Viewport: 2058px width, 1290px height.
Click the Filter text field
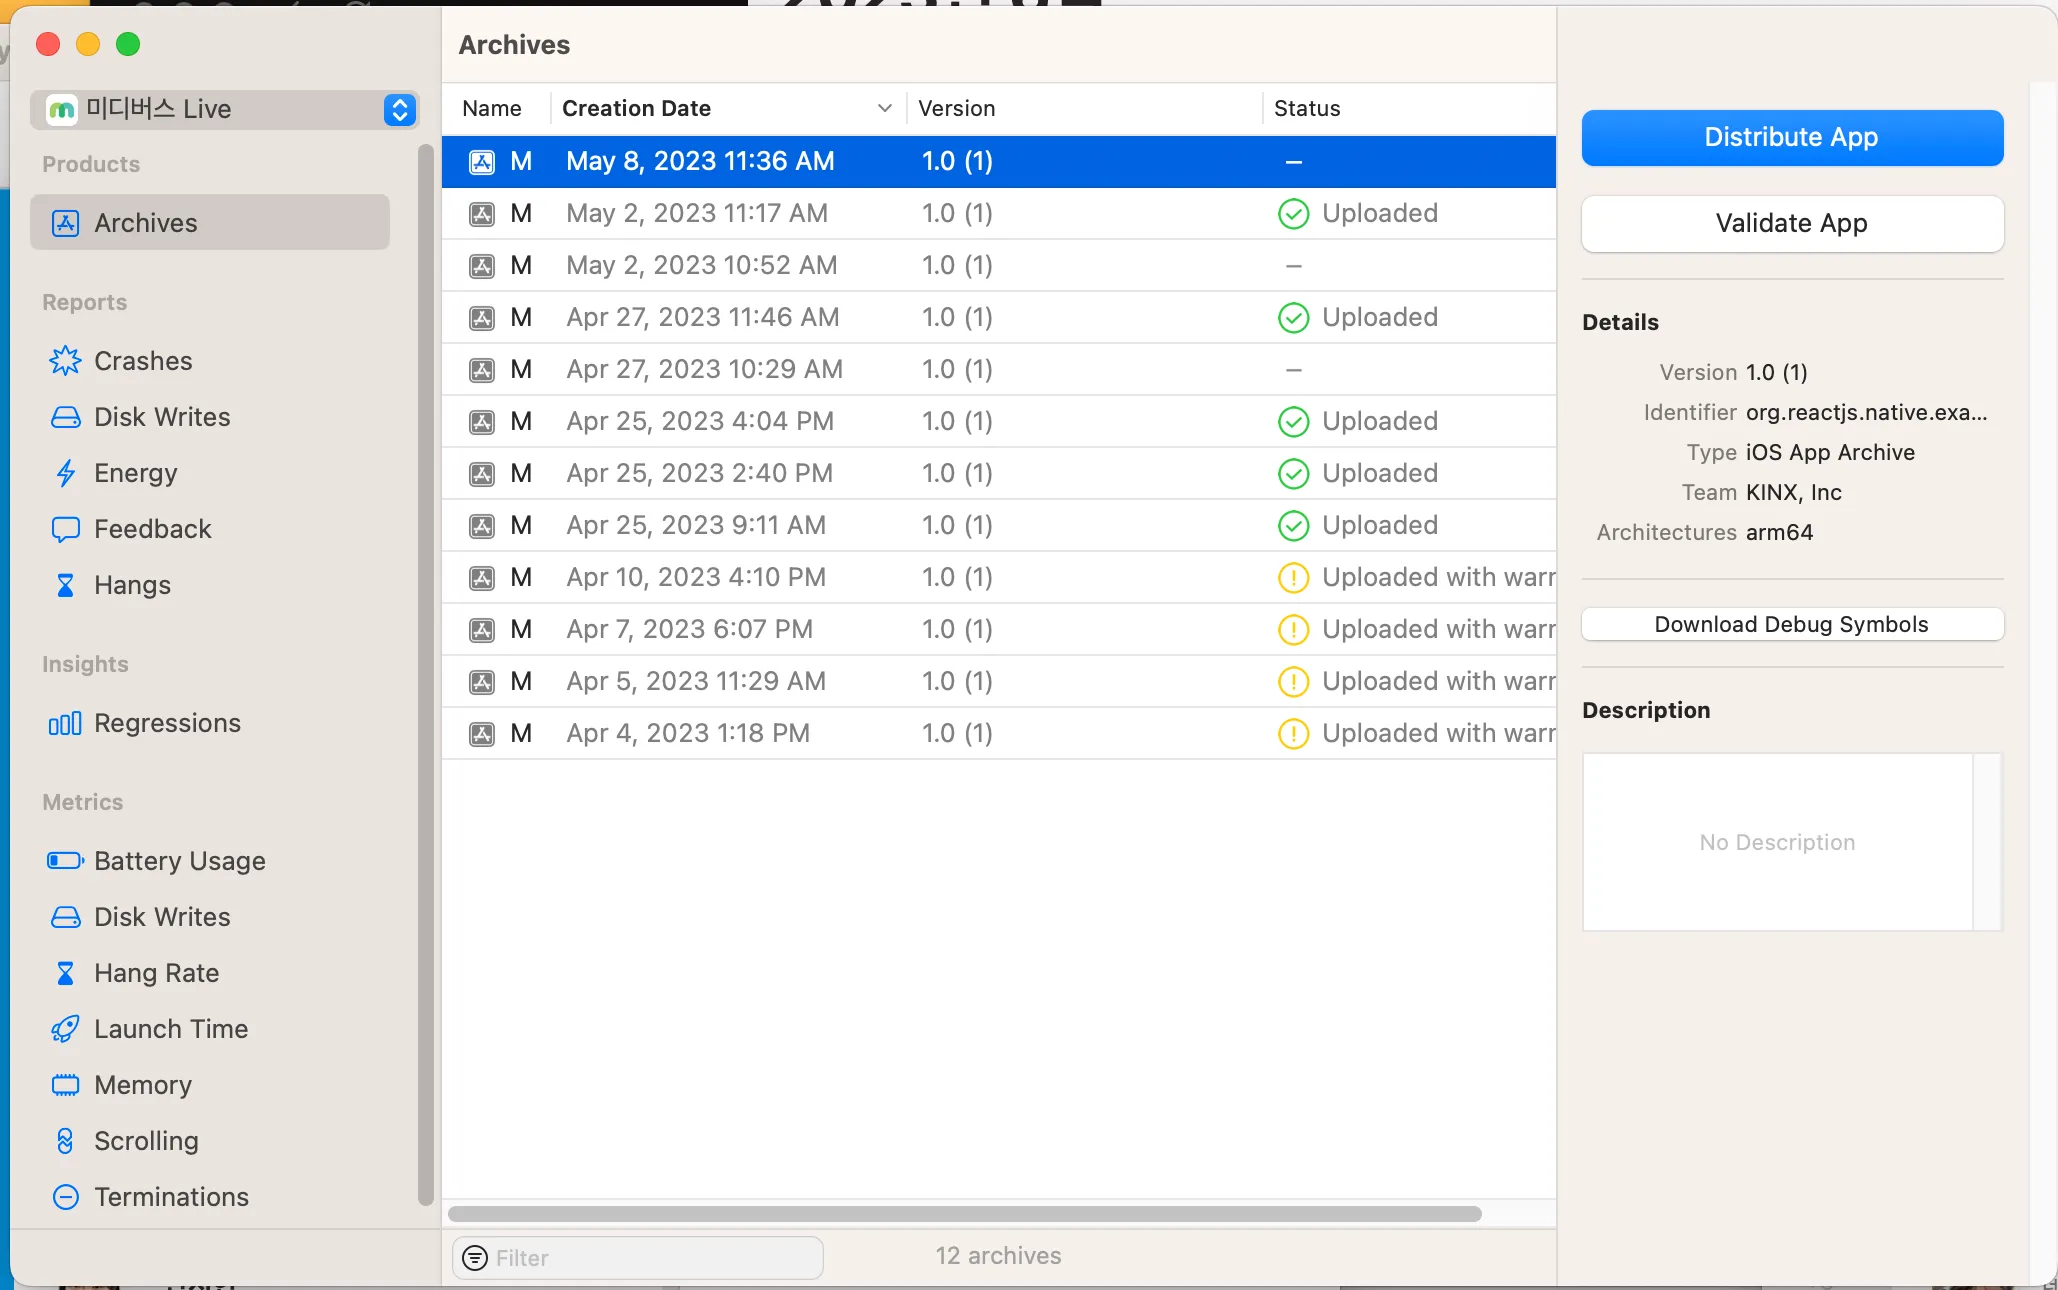[655, 1258]
